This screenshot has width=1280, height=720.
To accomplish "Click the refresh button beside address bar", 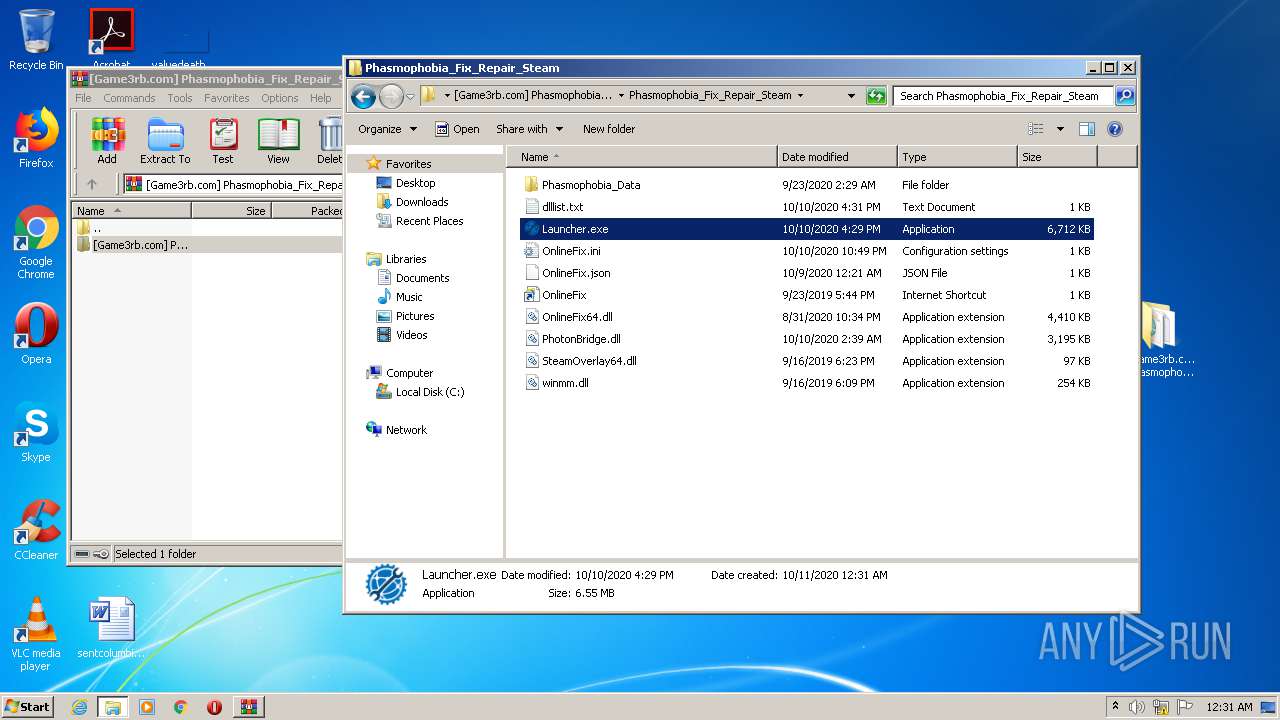I will coord(876,96).
